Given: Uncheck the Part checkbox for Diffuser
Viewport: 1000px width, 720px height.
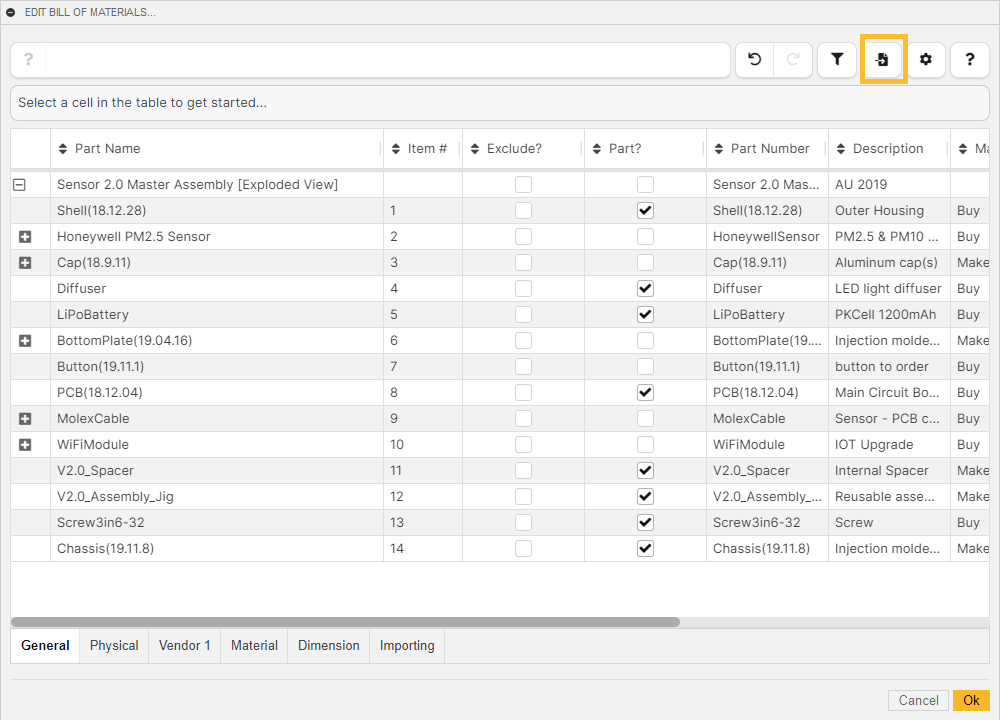Looking at the screenshot, I should (645, 289).
